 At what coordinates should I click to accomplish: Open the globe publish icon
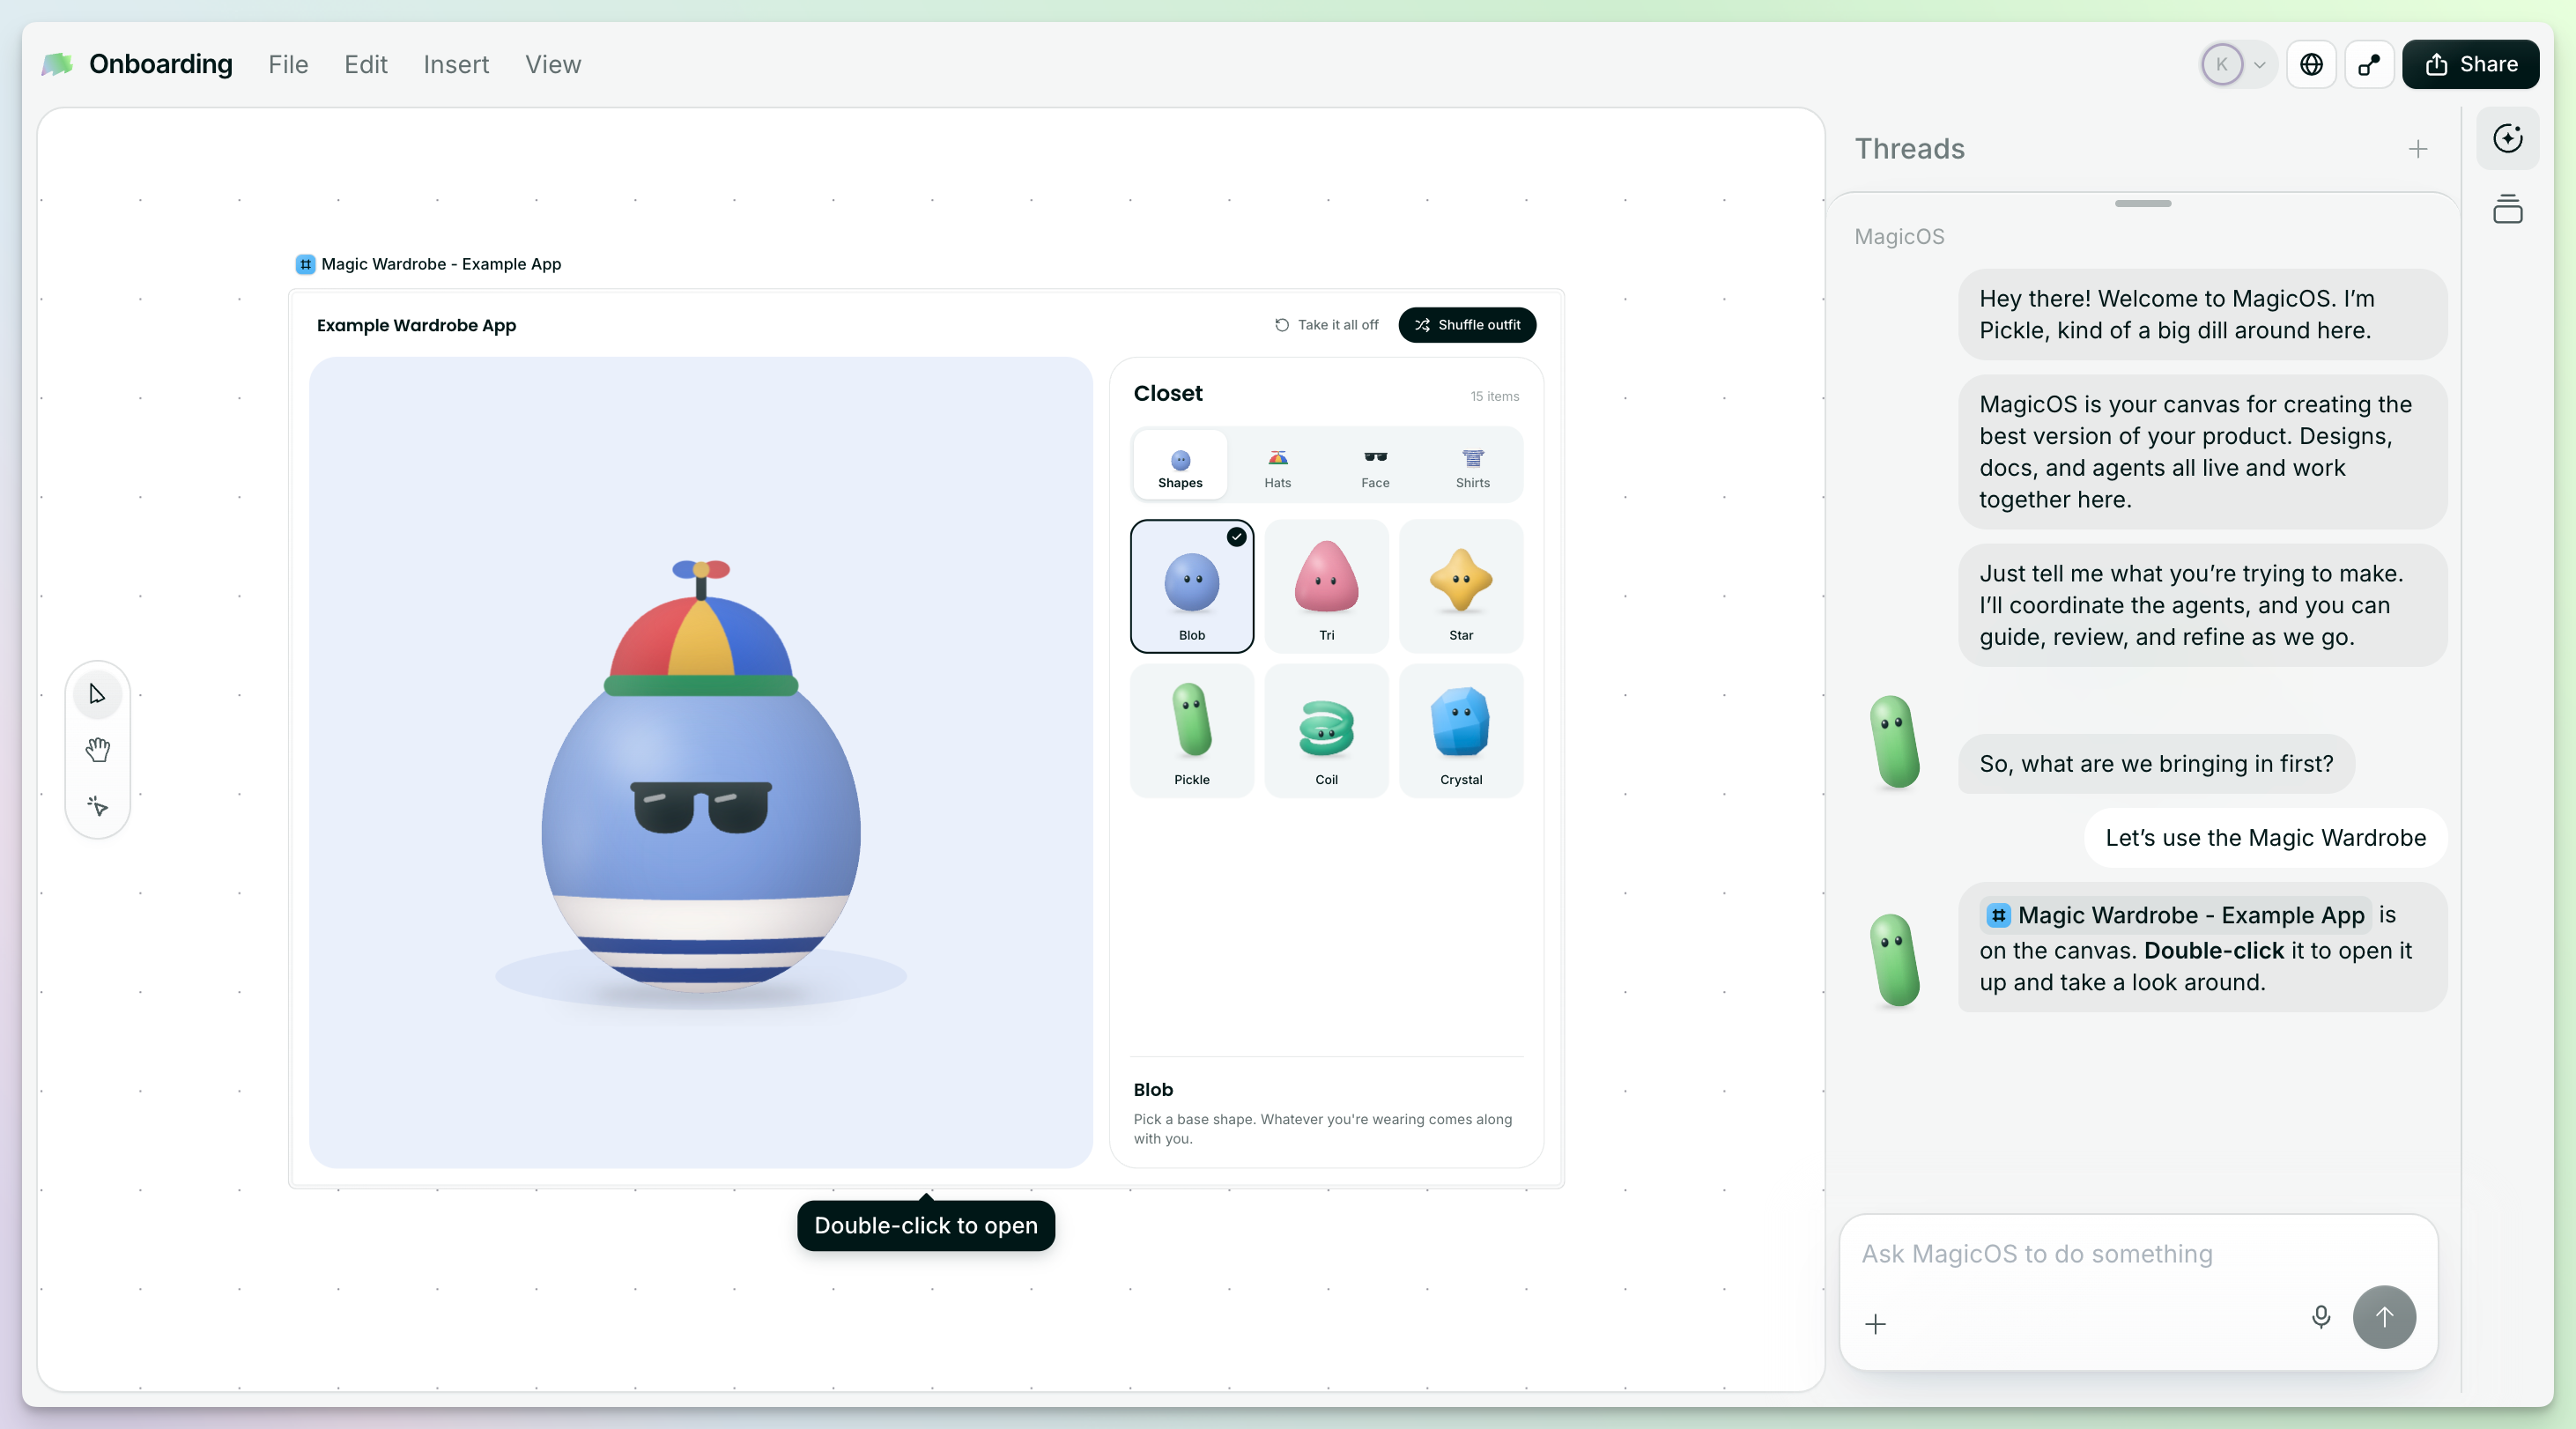tap(2311, 65)
